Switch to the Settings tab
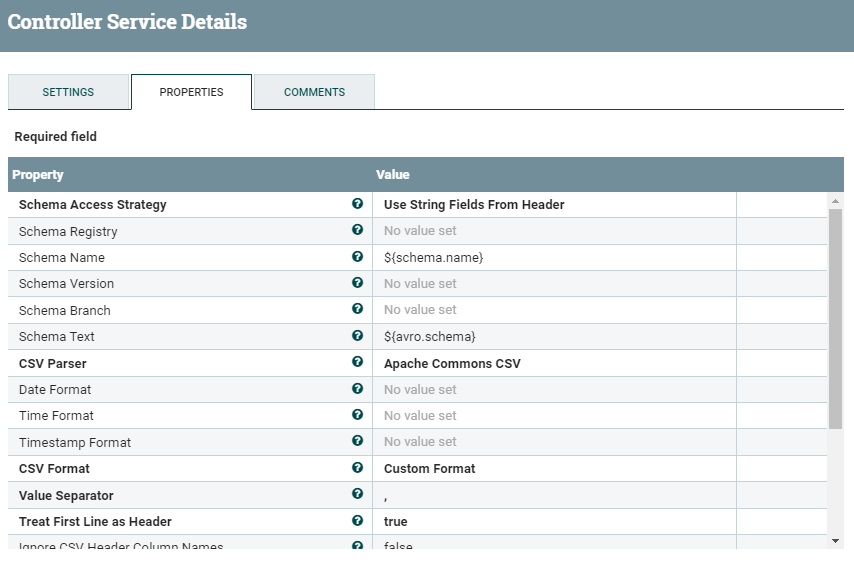This screenshot has width=854, height=571. point(68,92)
